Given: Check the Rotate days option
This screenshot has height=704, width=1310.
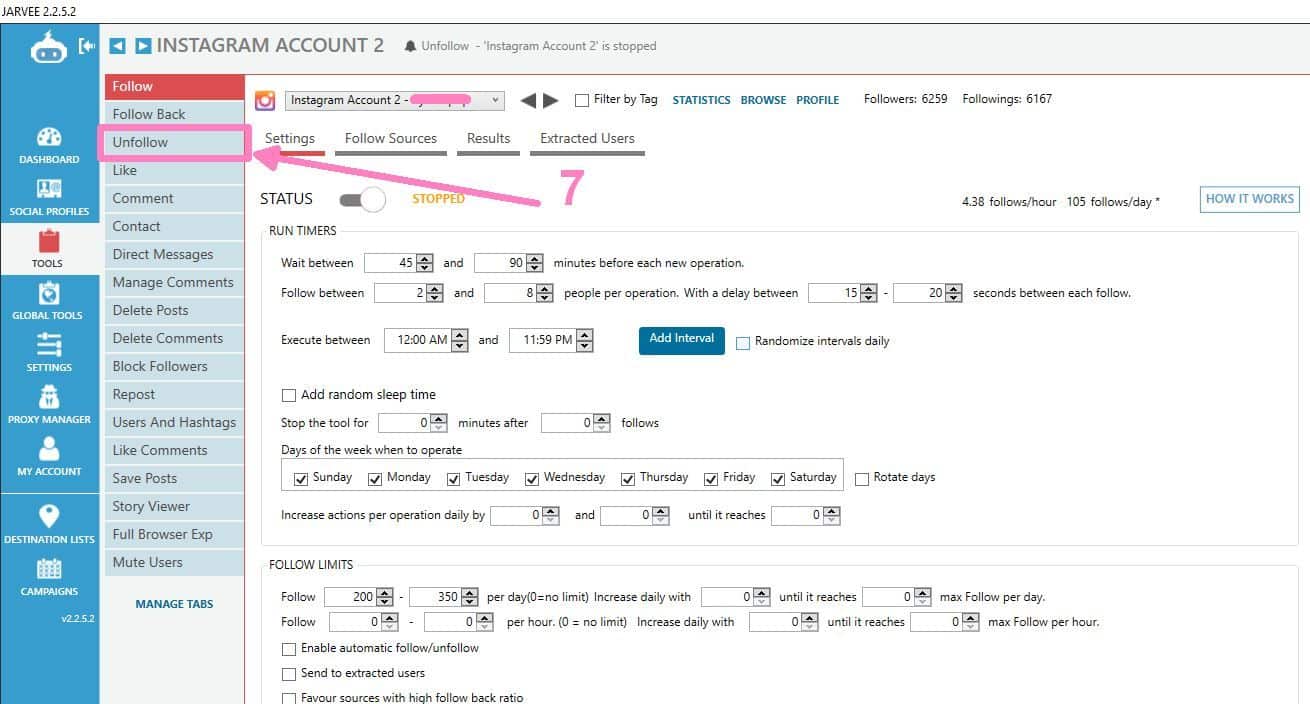Looking at the screenshot, I should pos(862,479).
